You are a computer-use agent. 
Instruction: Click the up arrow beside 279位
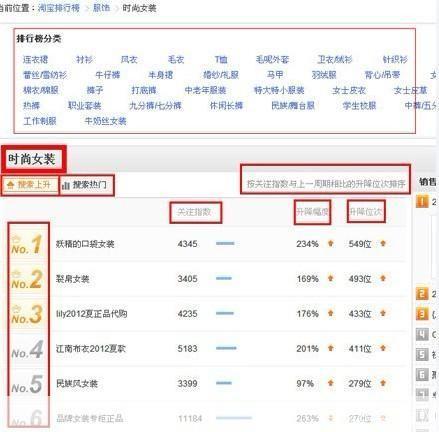[383, 383]
